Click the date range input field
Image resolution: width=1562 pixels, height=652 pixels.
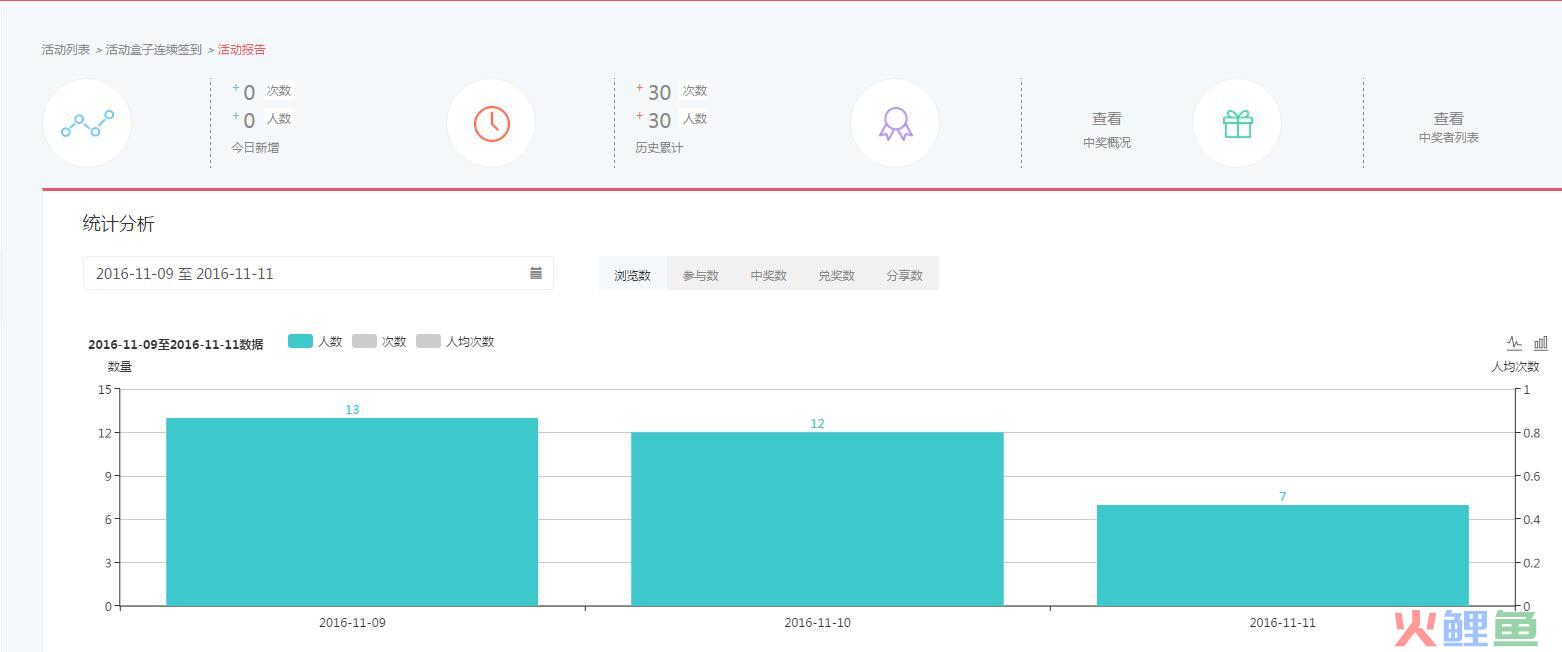[318, 273]
